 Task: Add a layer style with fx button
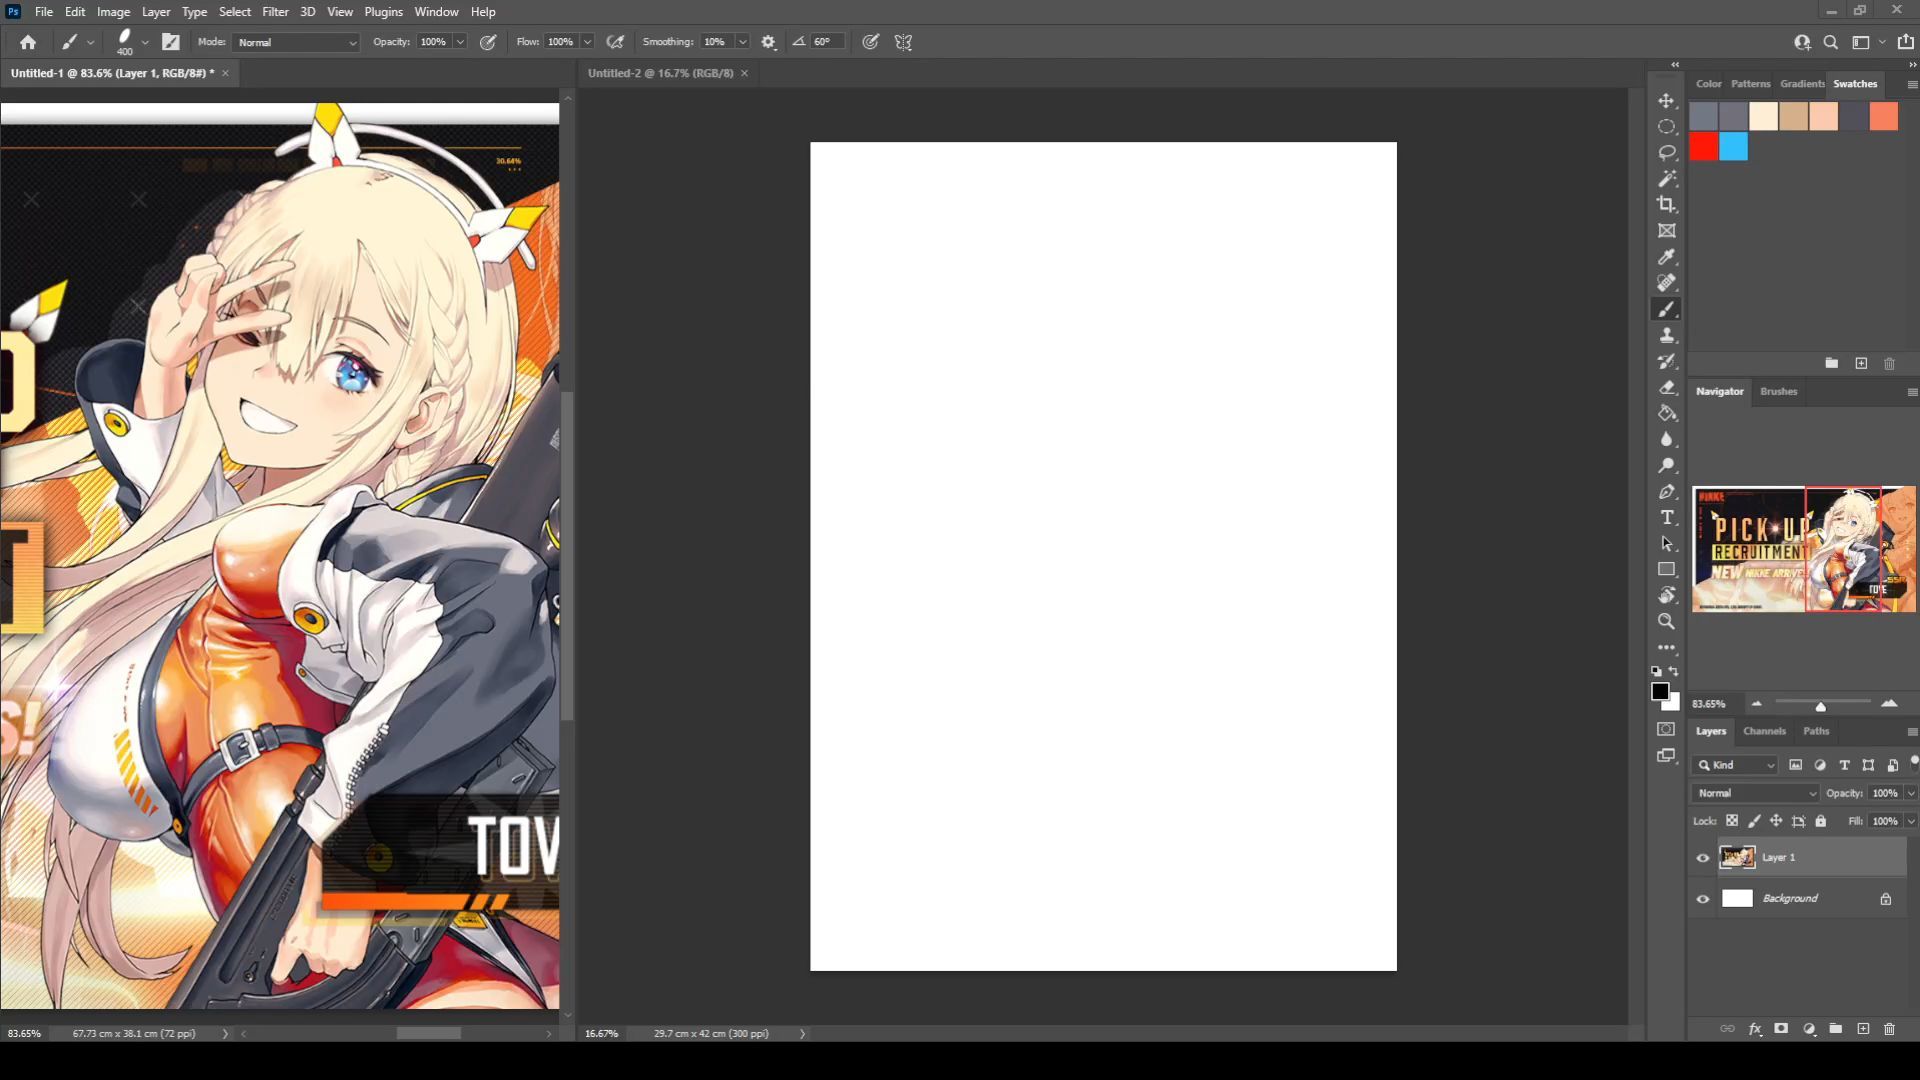coord(1755,1028)
